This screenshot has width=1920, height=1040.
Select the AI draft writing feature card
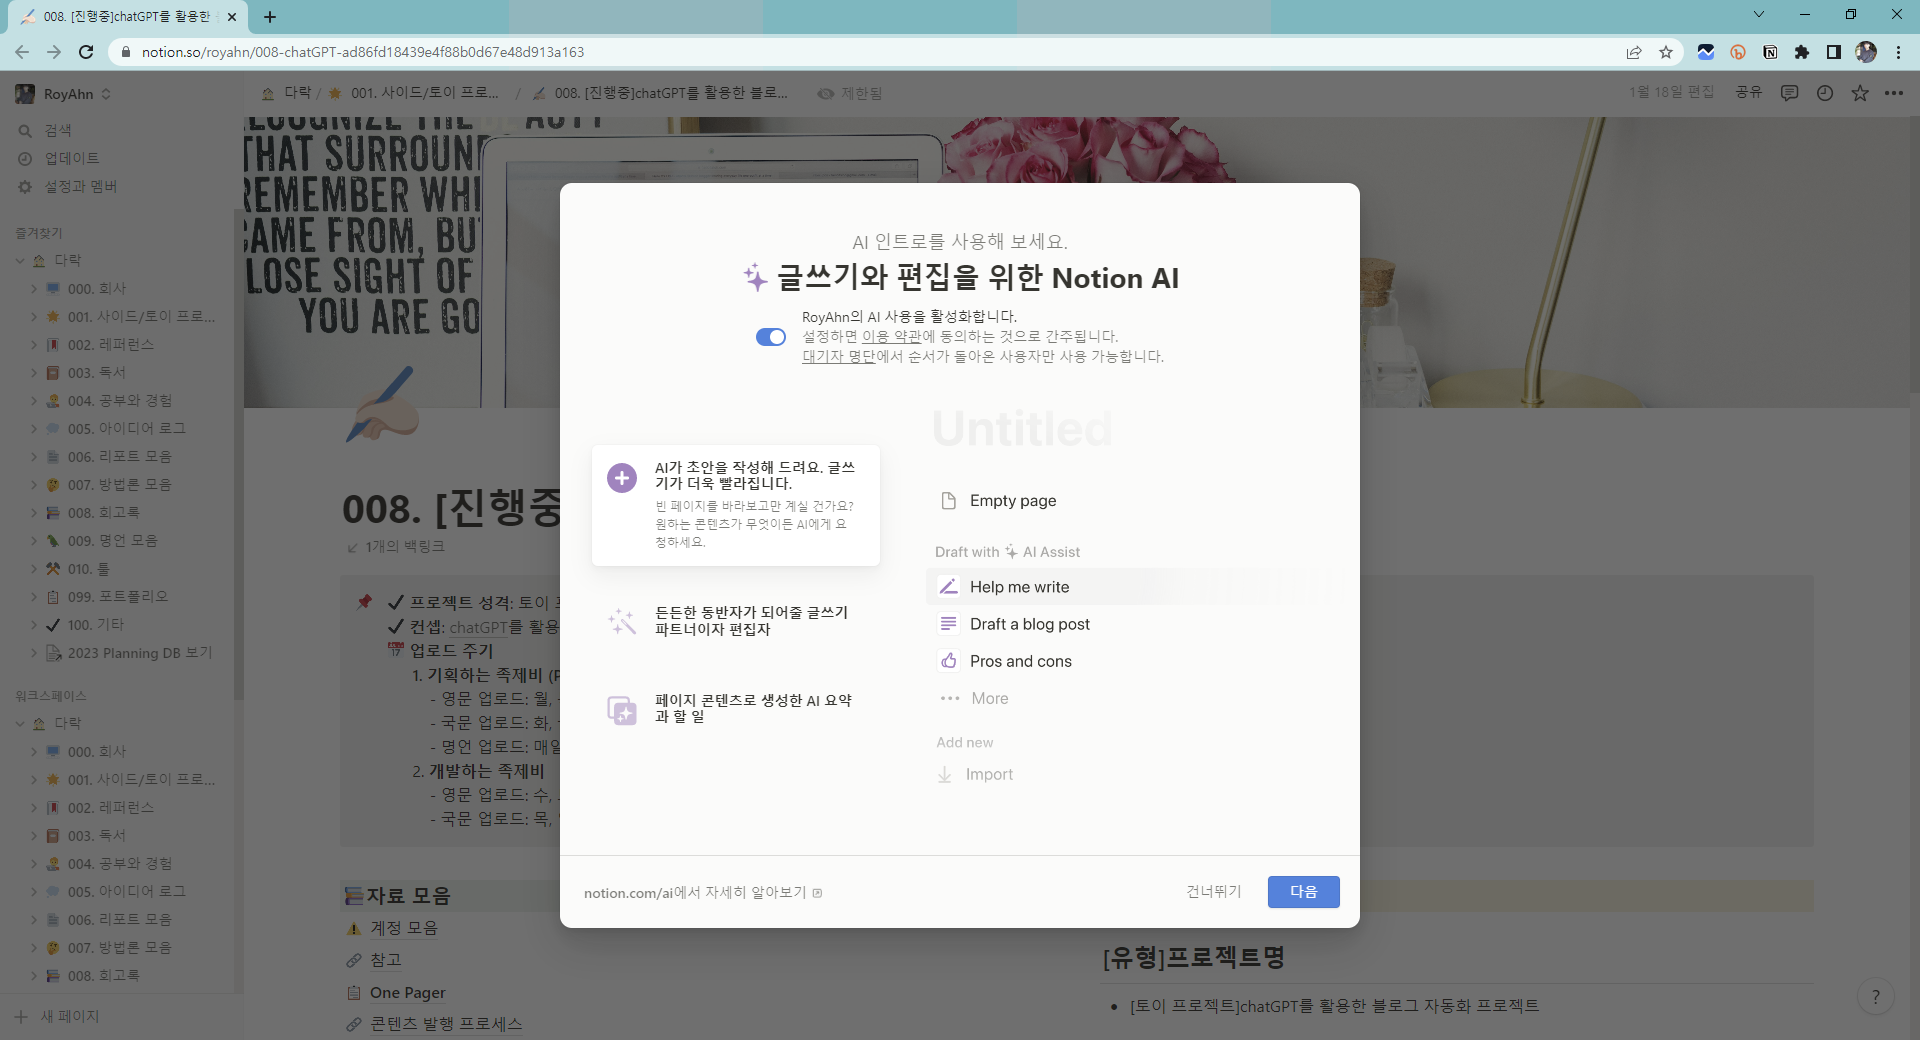click(x=736, y=505)
